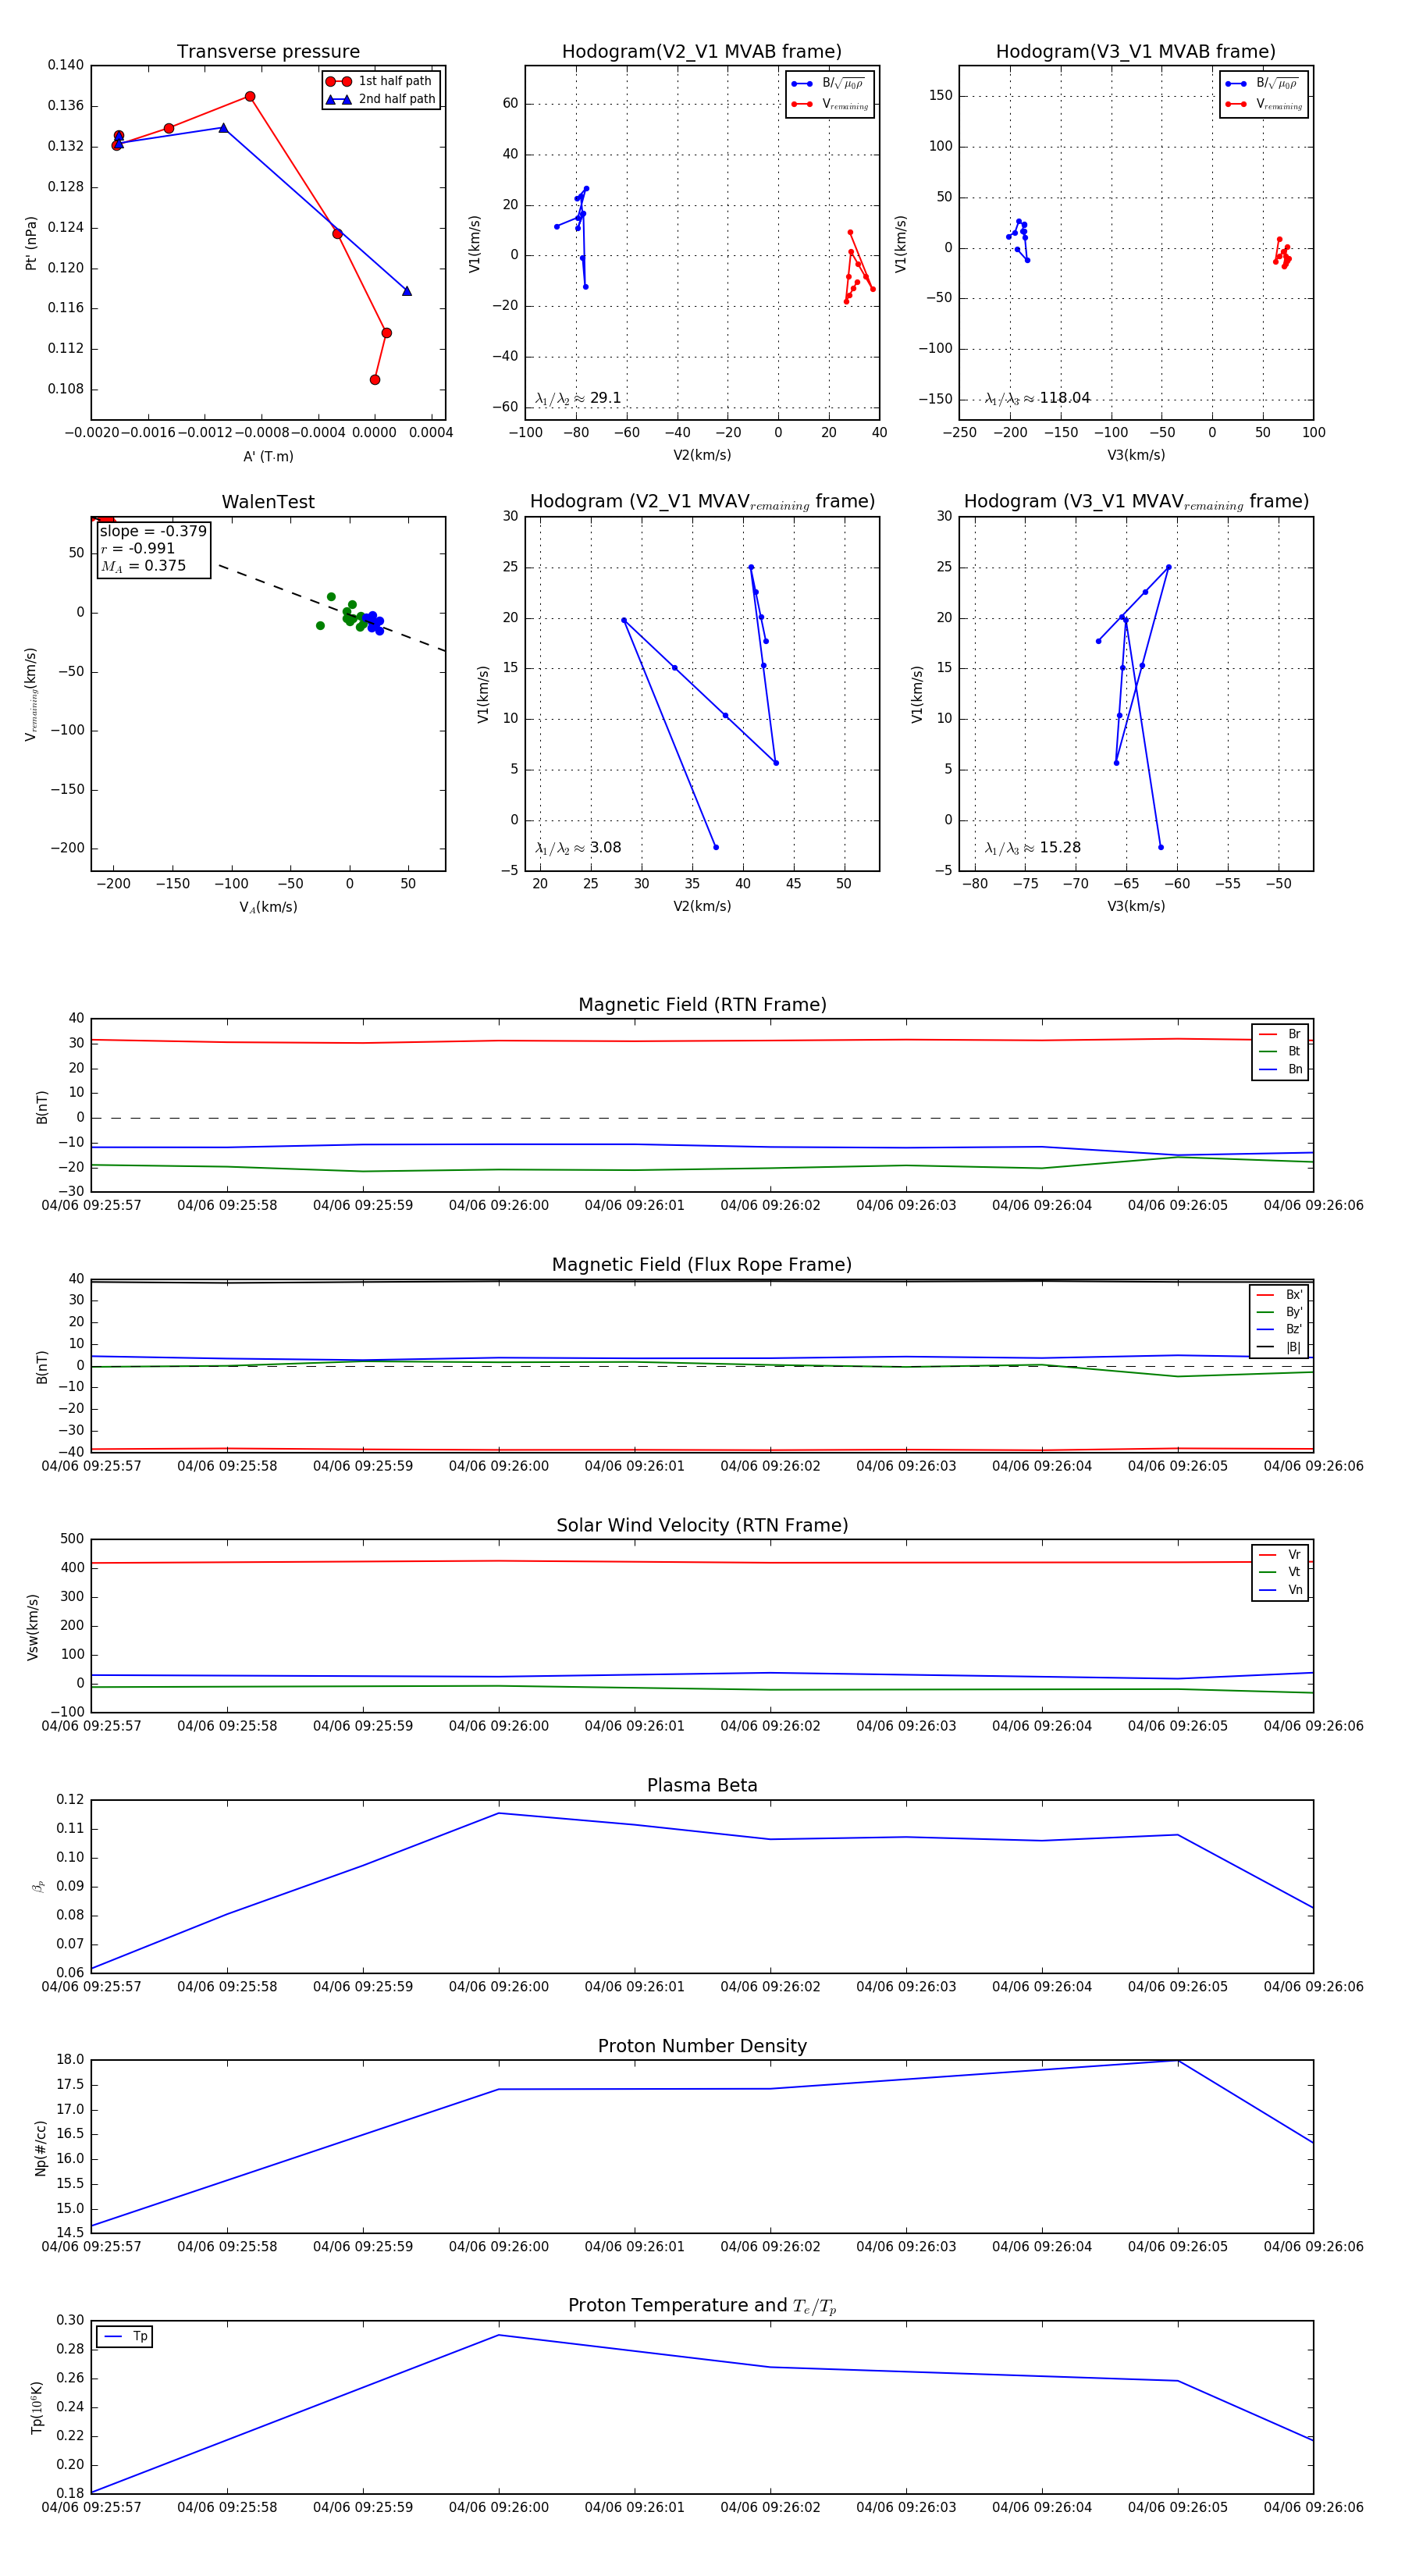The height and width of the screenshot is (2576, 1405).
Task: Click the eigenvalue ratio 3.08 annotation
Action: coord(578,848)
